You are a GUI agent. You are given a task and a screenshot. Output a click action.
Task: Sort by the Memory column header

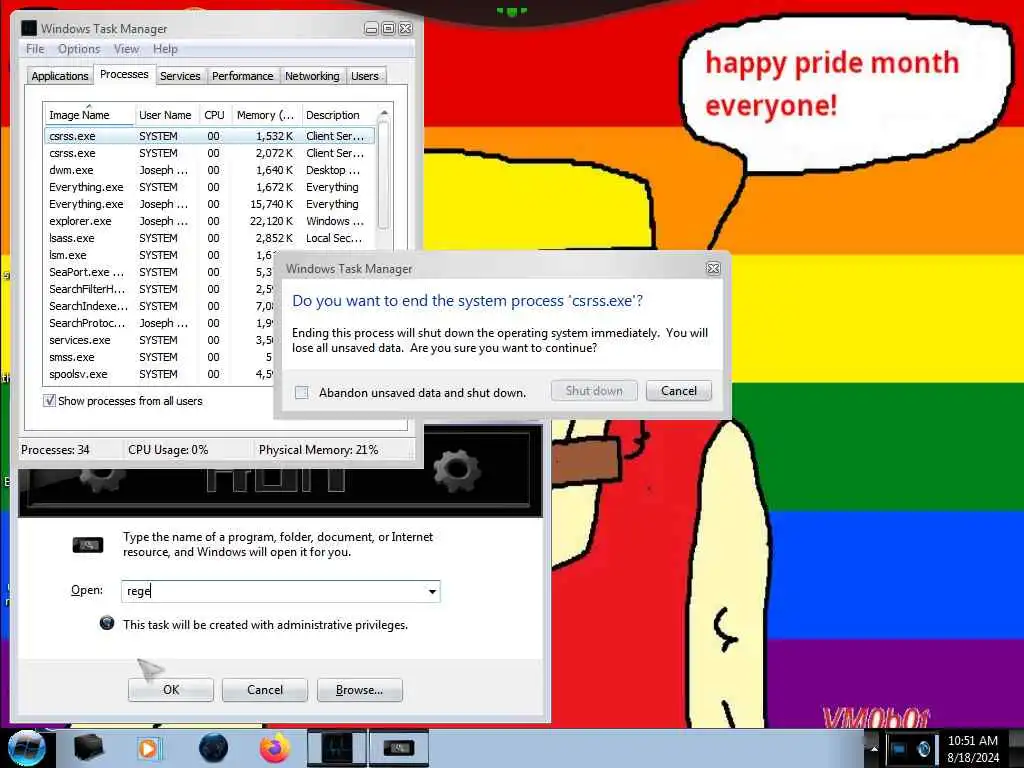265,115
